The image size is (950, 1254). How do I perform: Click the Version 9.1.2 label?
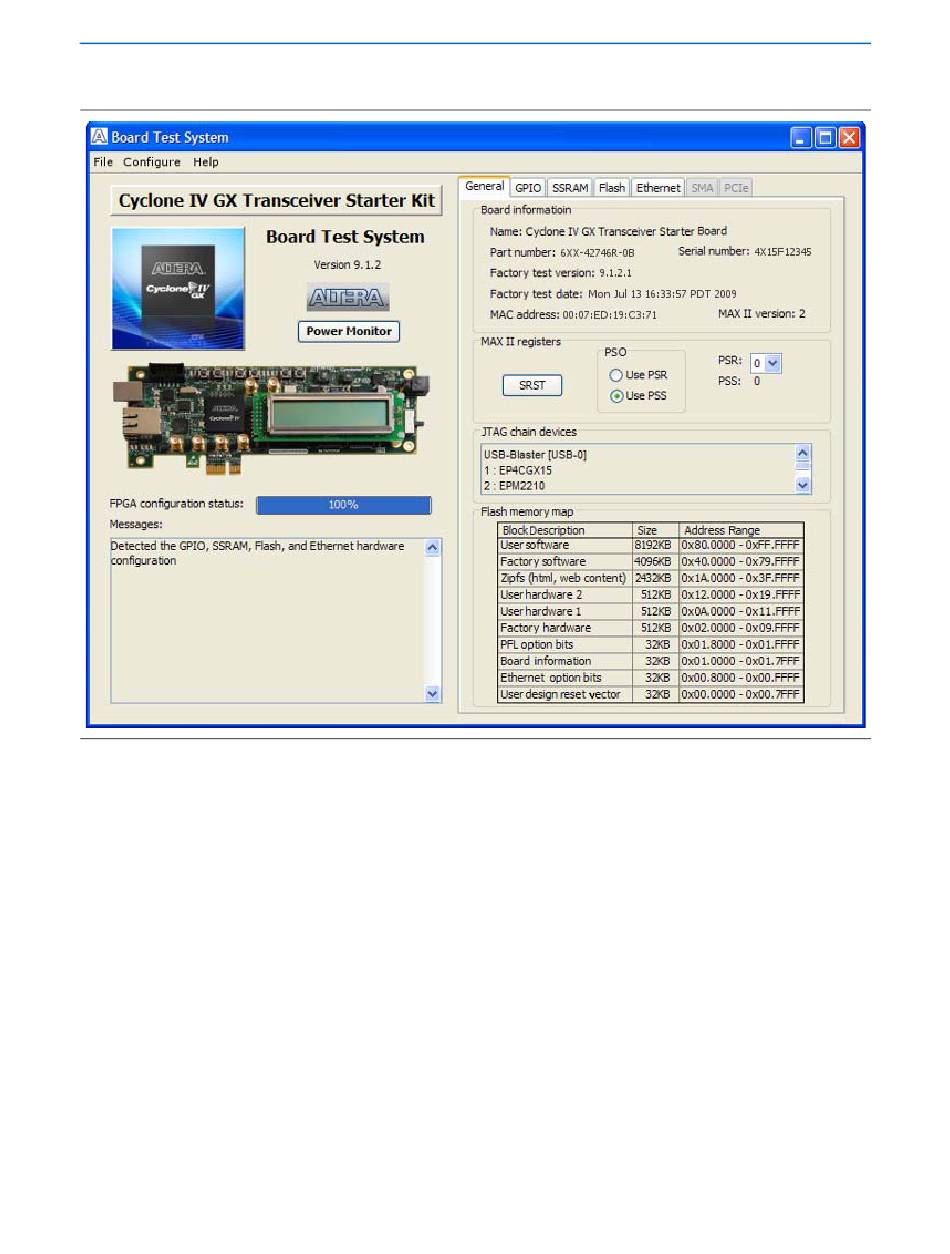pyautogui.click(x=348, y=265)
